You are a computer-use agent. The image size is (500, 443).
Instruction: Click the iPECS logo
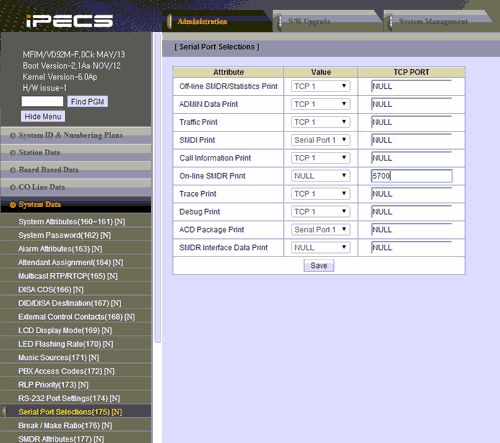[69, 21]
